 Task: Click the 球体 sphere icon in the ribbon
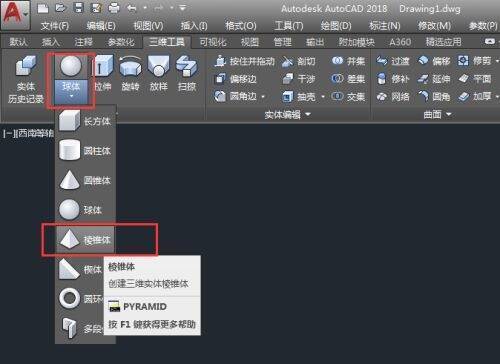coord(71,66)
